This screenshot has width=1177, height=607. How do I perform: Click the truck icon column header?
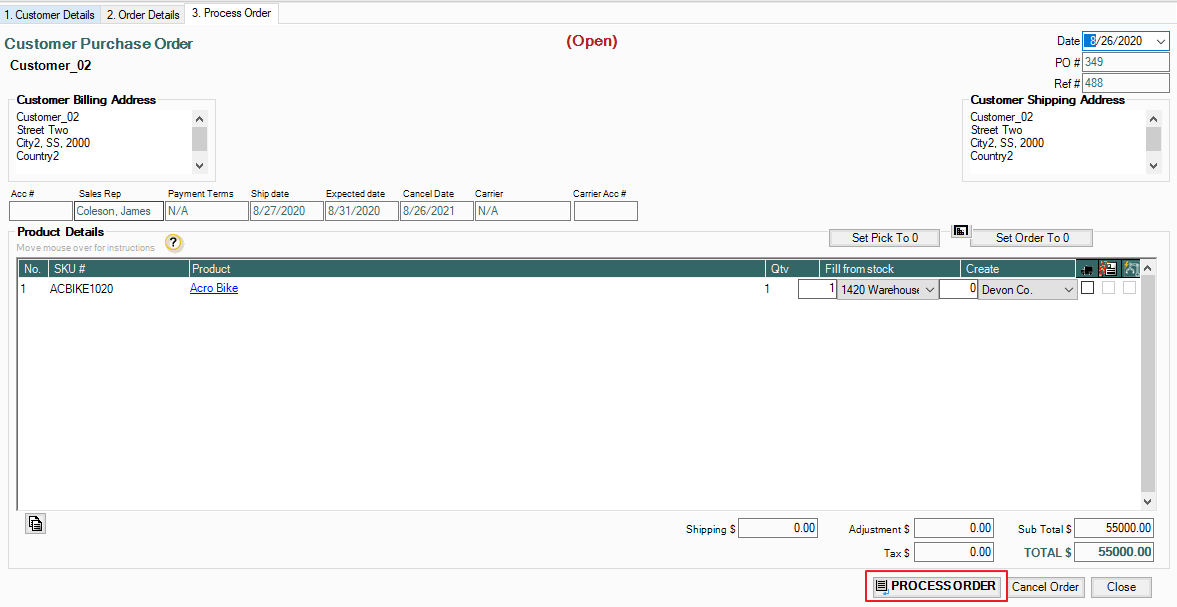[1087, 268]
